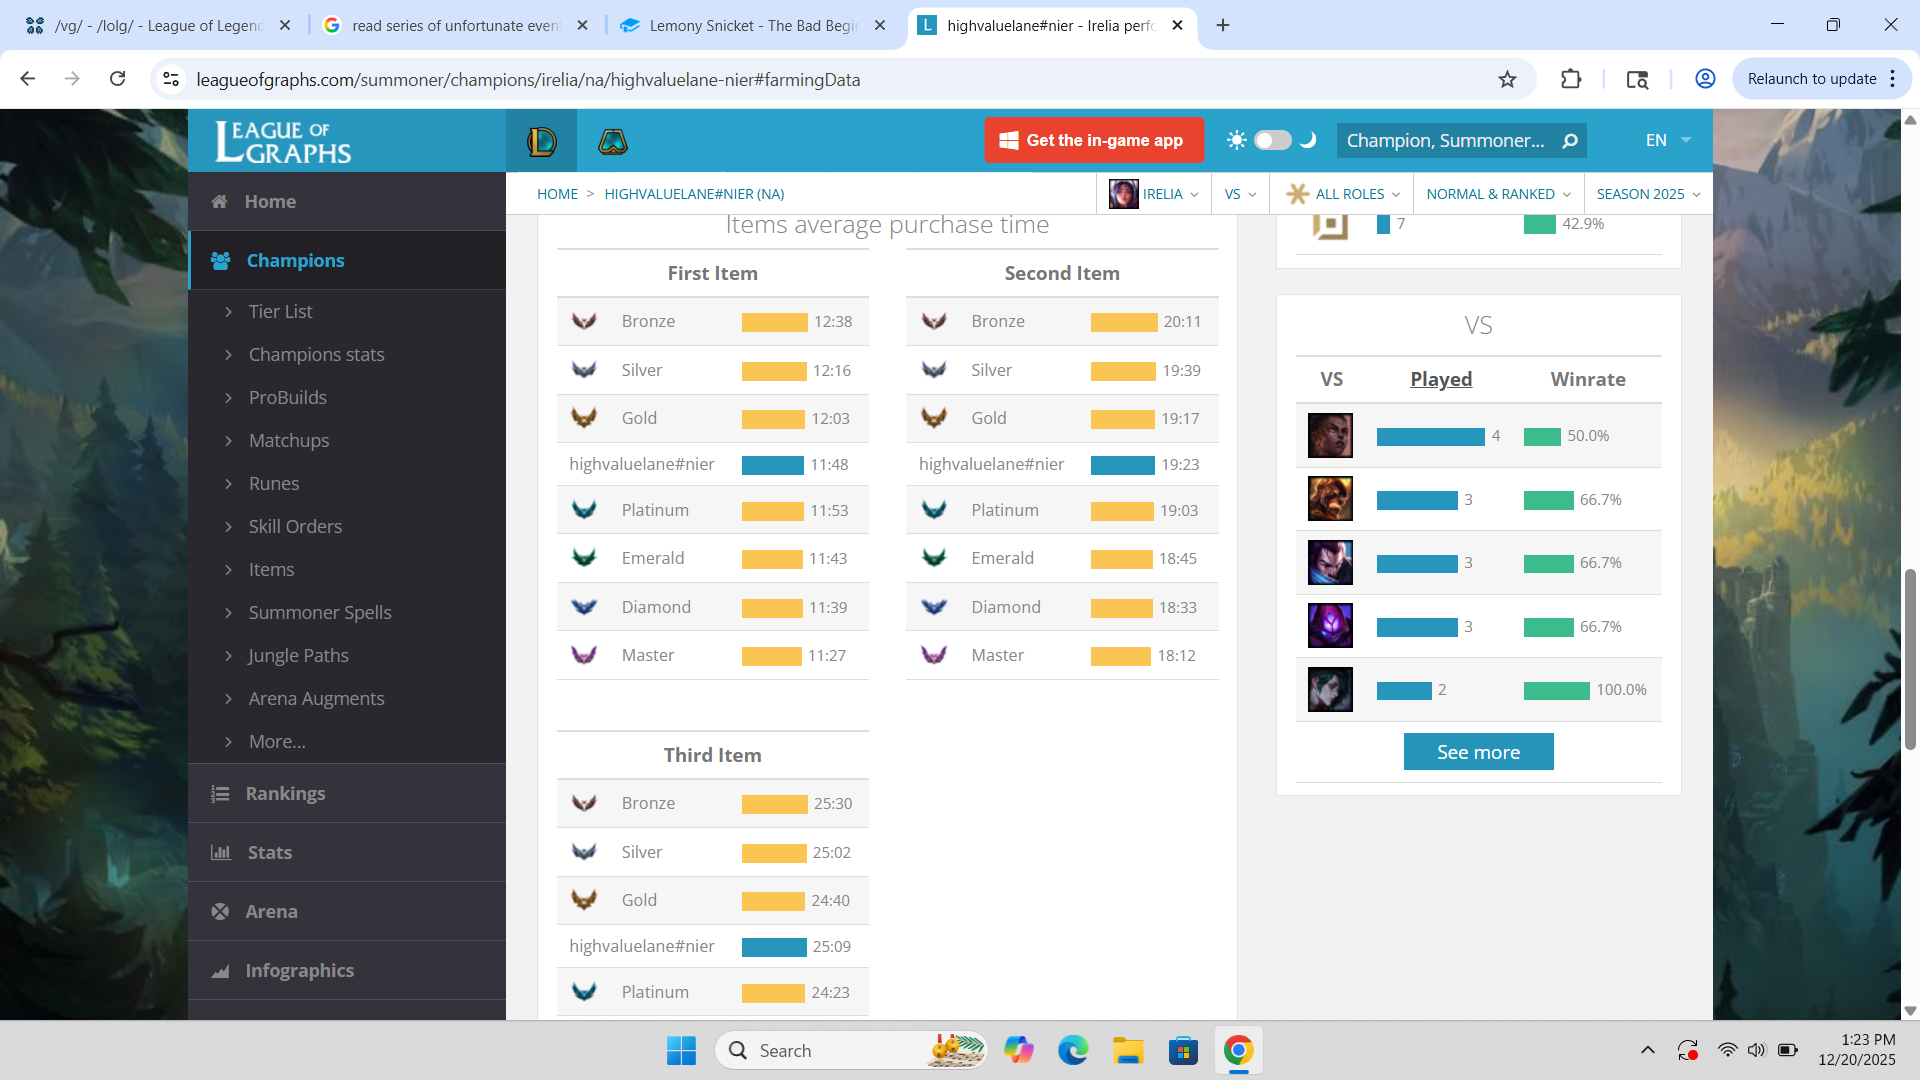
Task: Open the ALL ROLES dropdown
Action: click(x=1344, y=194)
